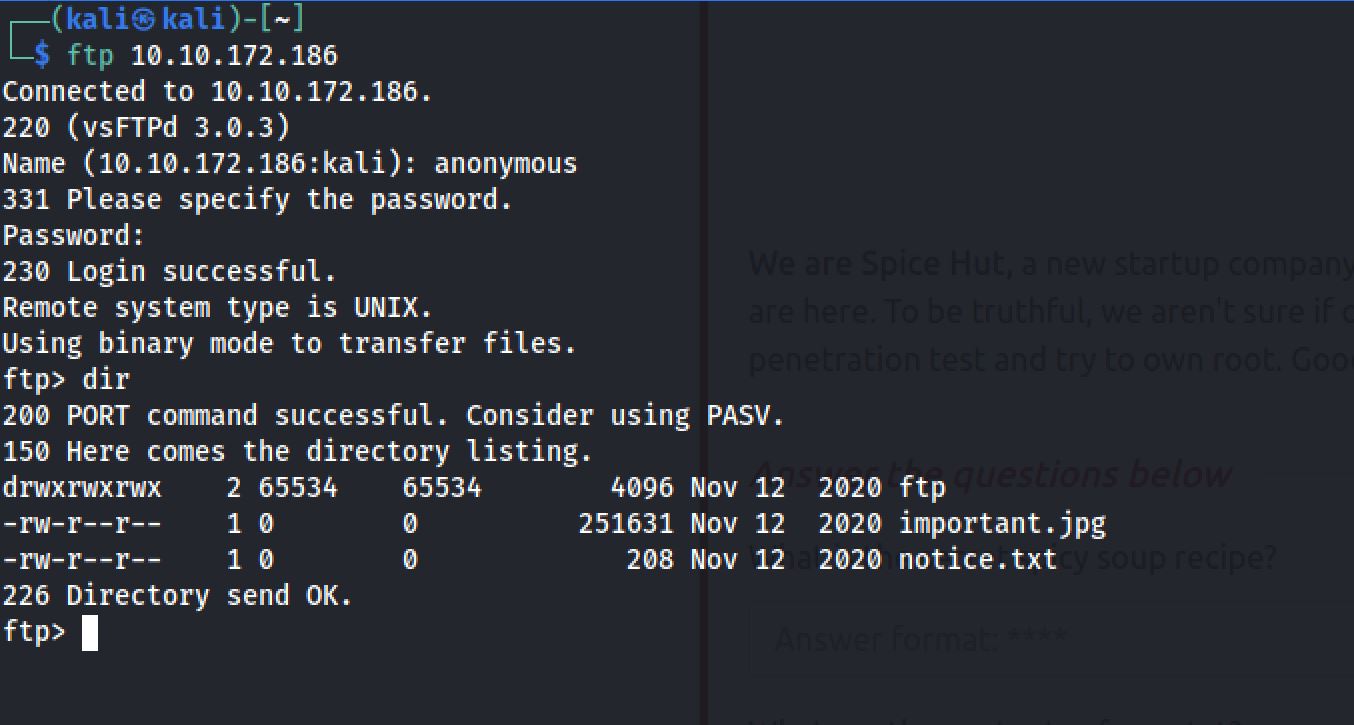
Task: Click the '200 PORT command successful' line
Action: click(393, 416)
